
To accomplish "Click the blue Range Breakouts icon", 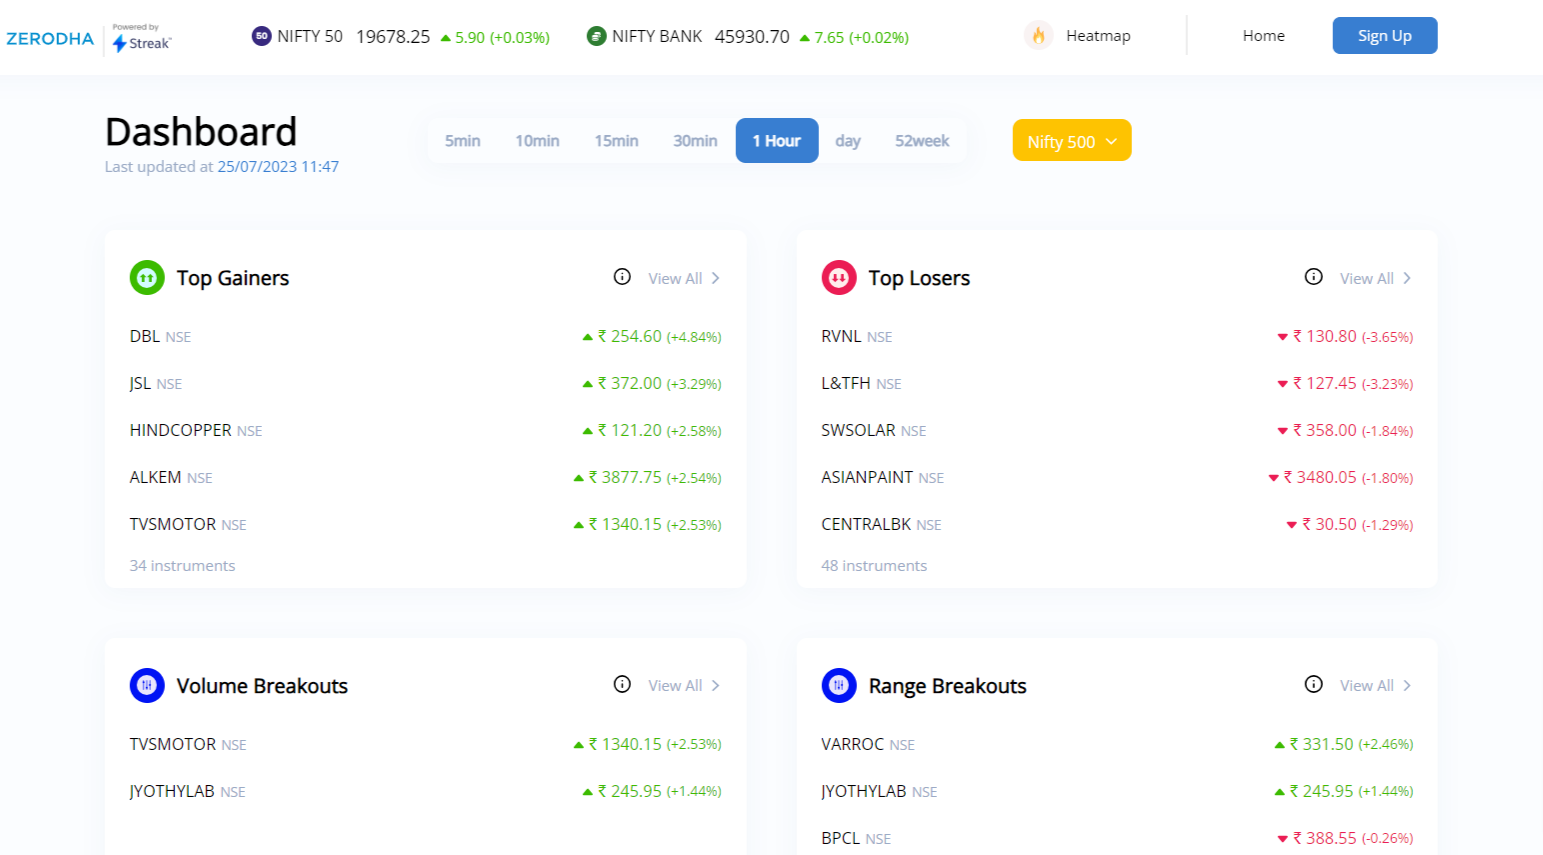I will pyautogui.click(x=839, y=685).
